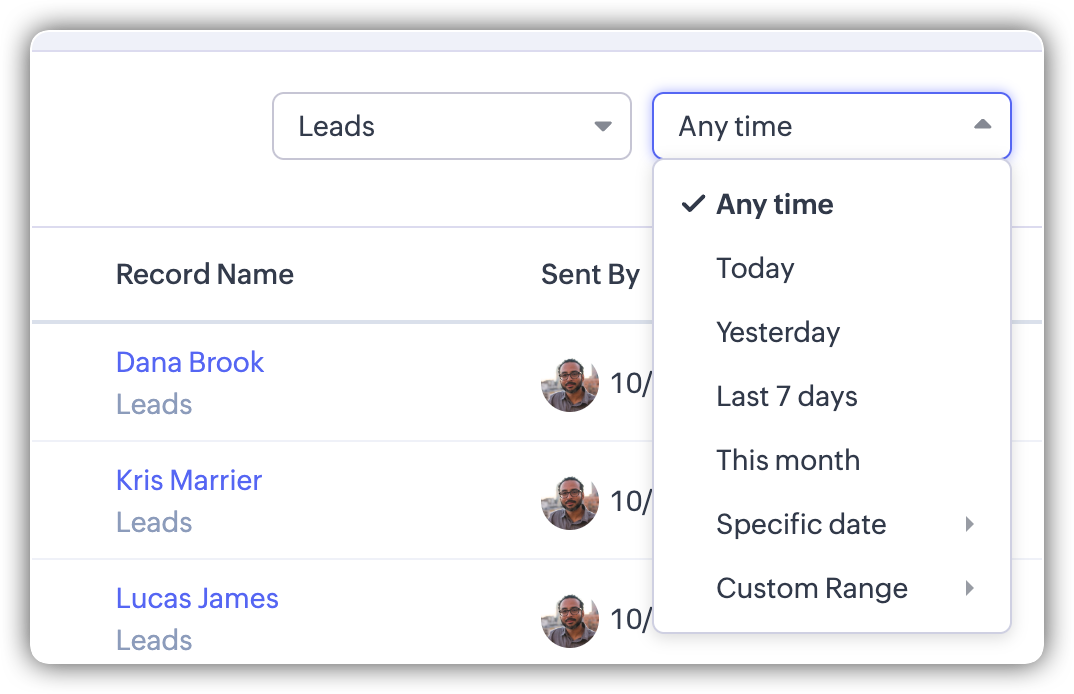Click the Leads label under Dana Brook
The image size is (1074, 694).
[x=154, y=404]
